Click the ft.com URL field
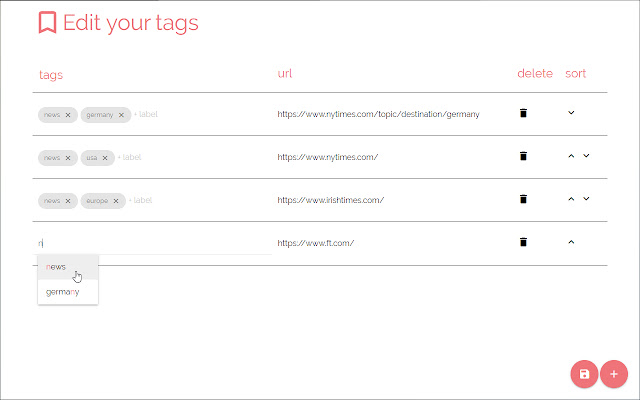 coord(316,243)
